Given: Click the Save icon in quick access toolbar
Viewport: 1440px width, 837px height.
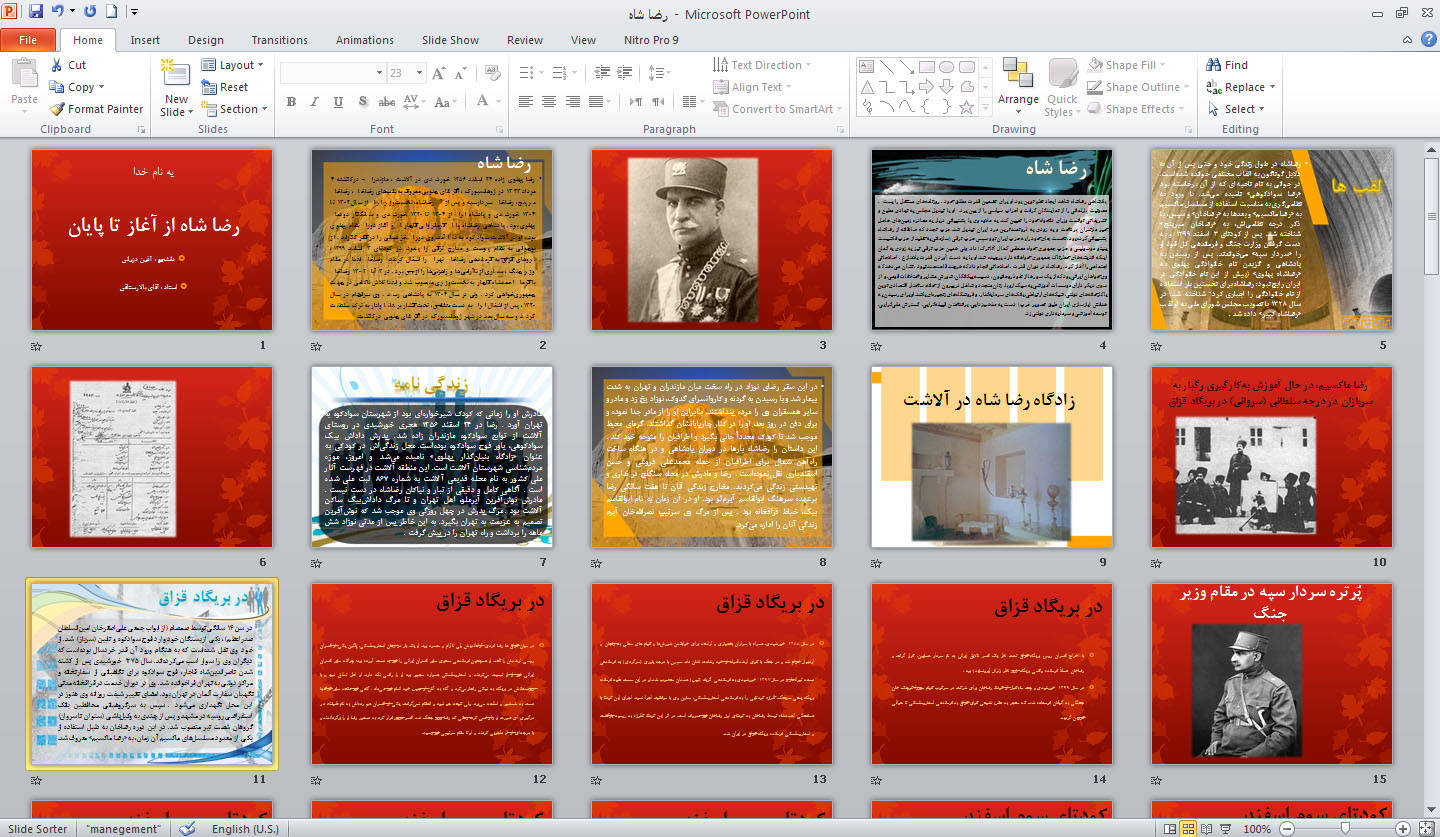Looking at the screenshot, I should point(36,13).
